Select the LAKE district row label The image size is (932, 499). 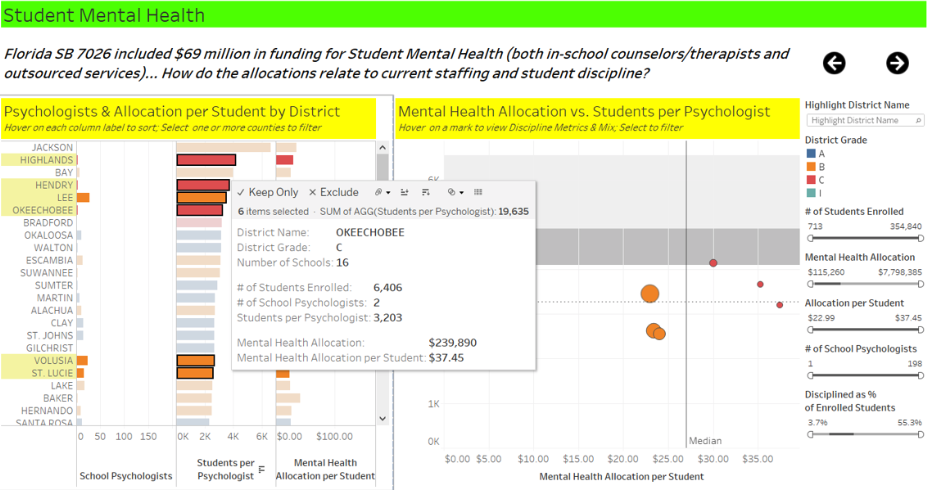click(62, 386)
